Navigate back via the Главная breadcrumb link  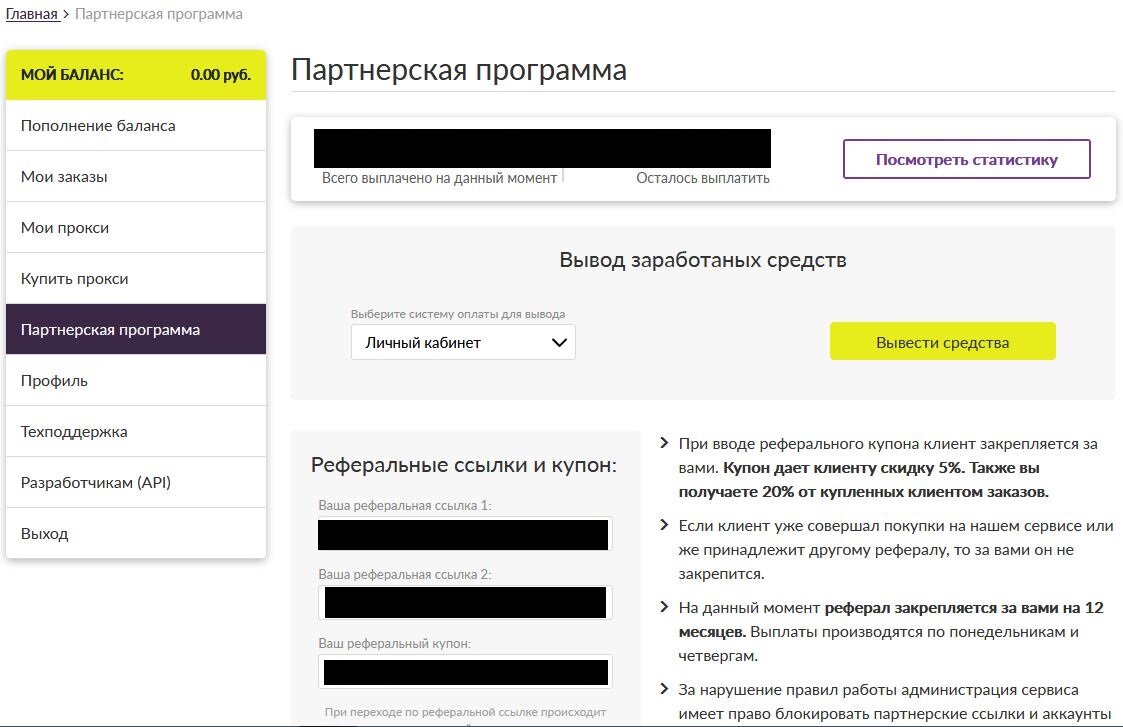click(31, 13)
